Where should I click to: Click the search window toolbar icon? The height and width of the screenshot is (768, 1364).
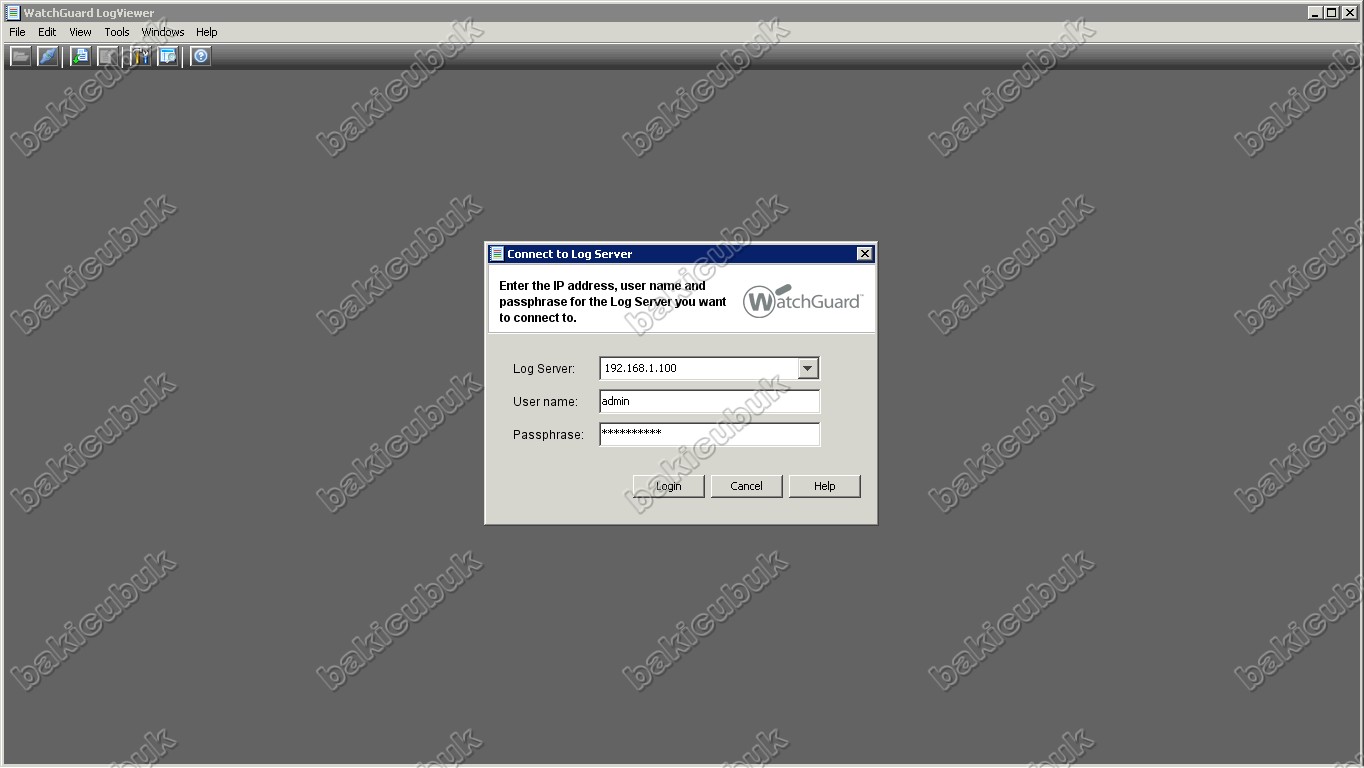167,56
